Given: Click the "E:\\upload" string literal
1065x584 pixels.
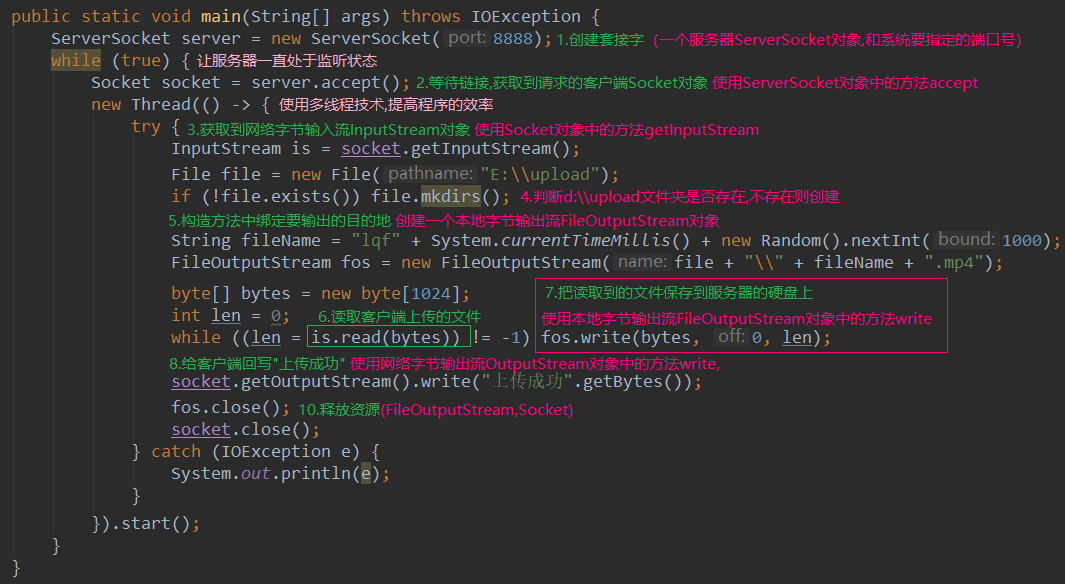Looking at the screenshot, I should 540,175.
